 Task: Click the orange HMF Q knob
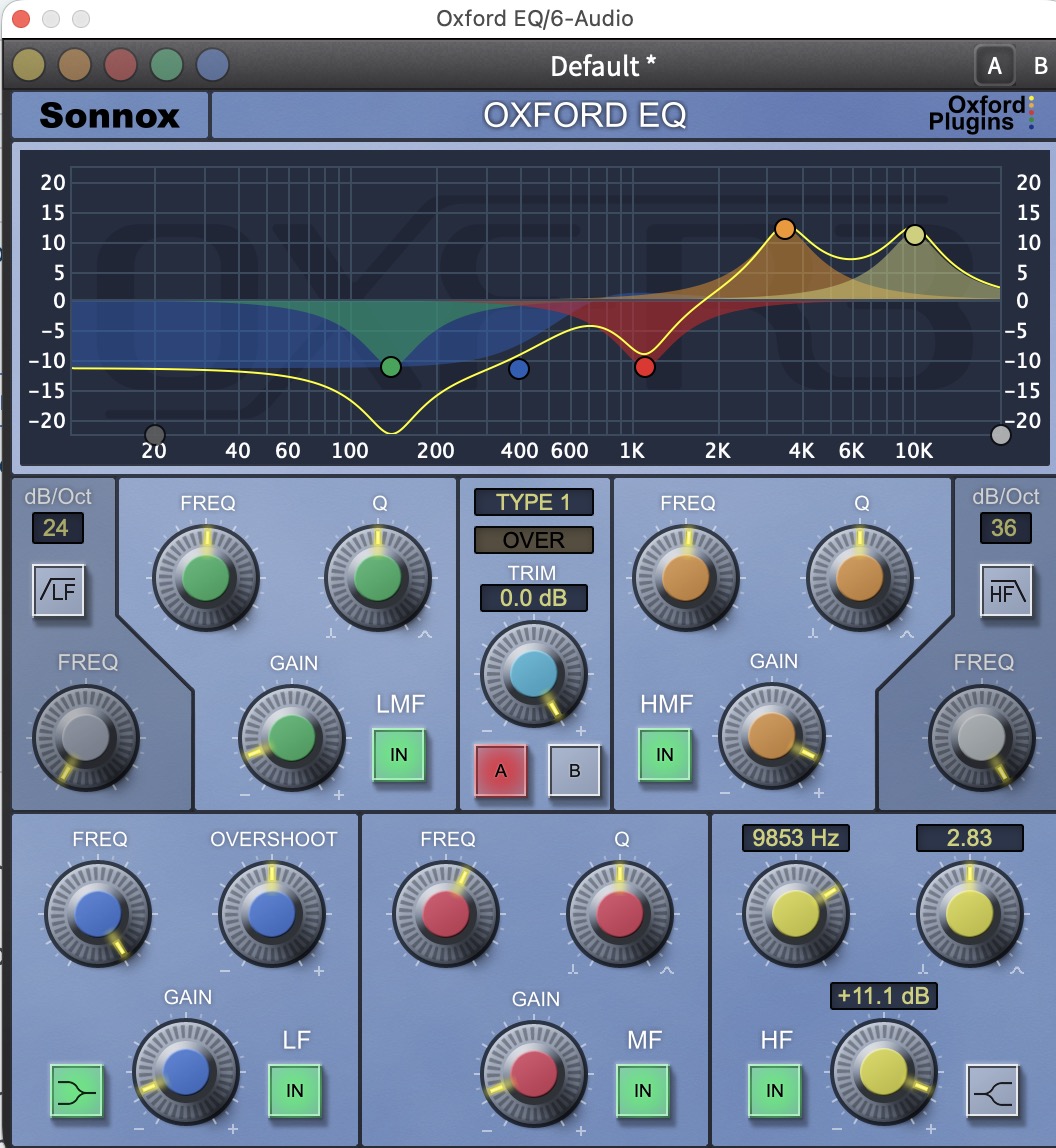point(860,578)
